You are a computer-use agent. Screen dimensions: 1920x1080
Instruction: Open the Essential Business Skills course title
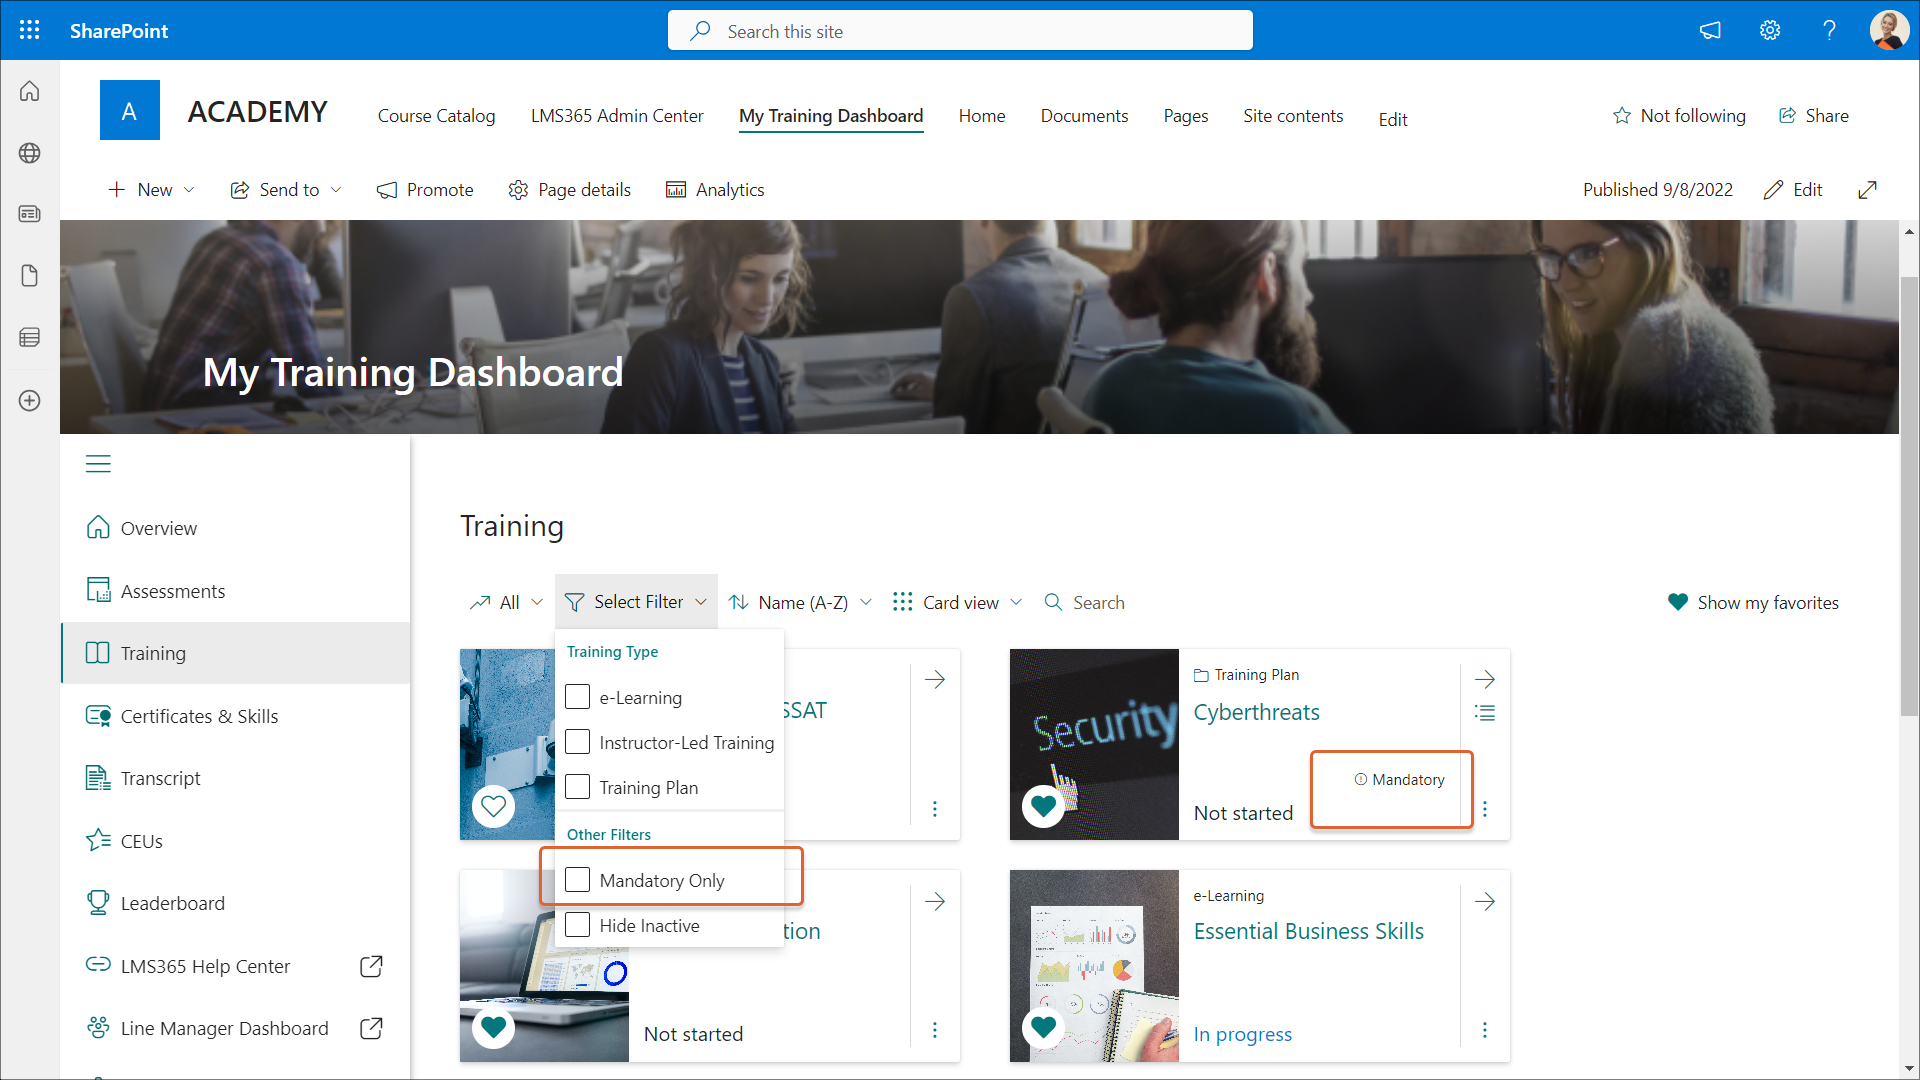coord(1308,931)
